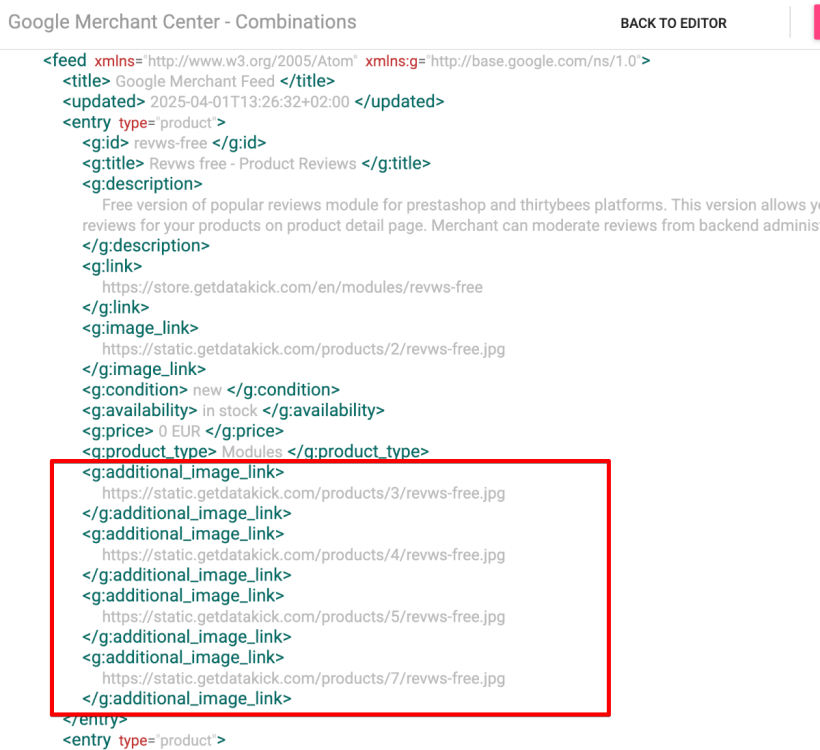Click the products/2 image link URL
820x750 pixels.
click(303, 349)
